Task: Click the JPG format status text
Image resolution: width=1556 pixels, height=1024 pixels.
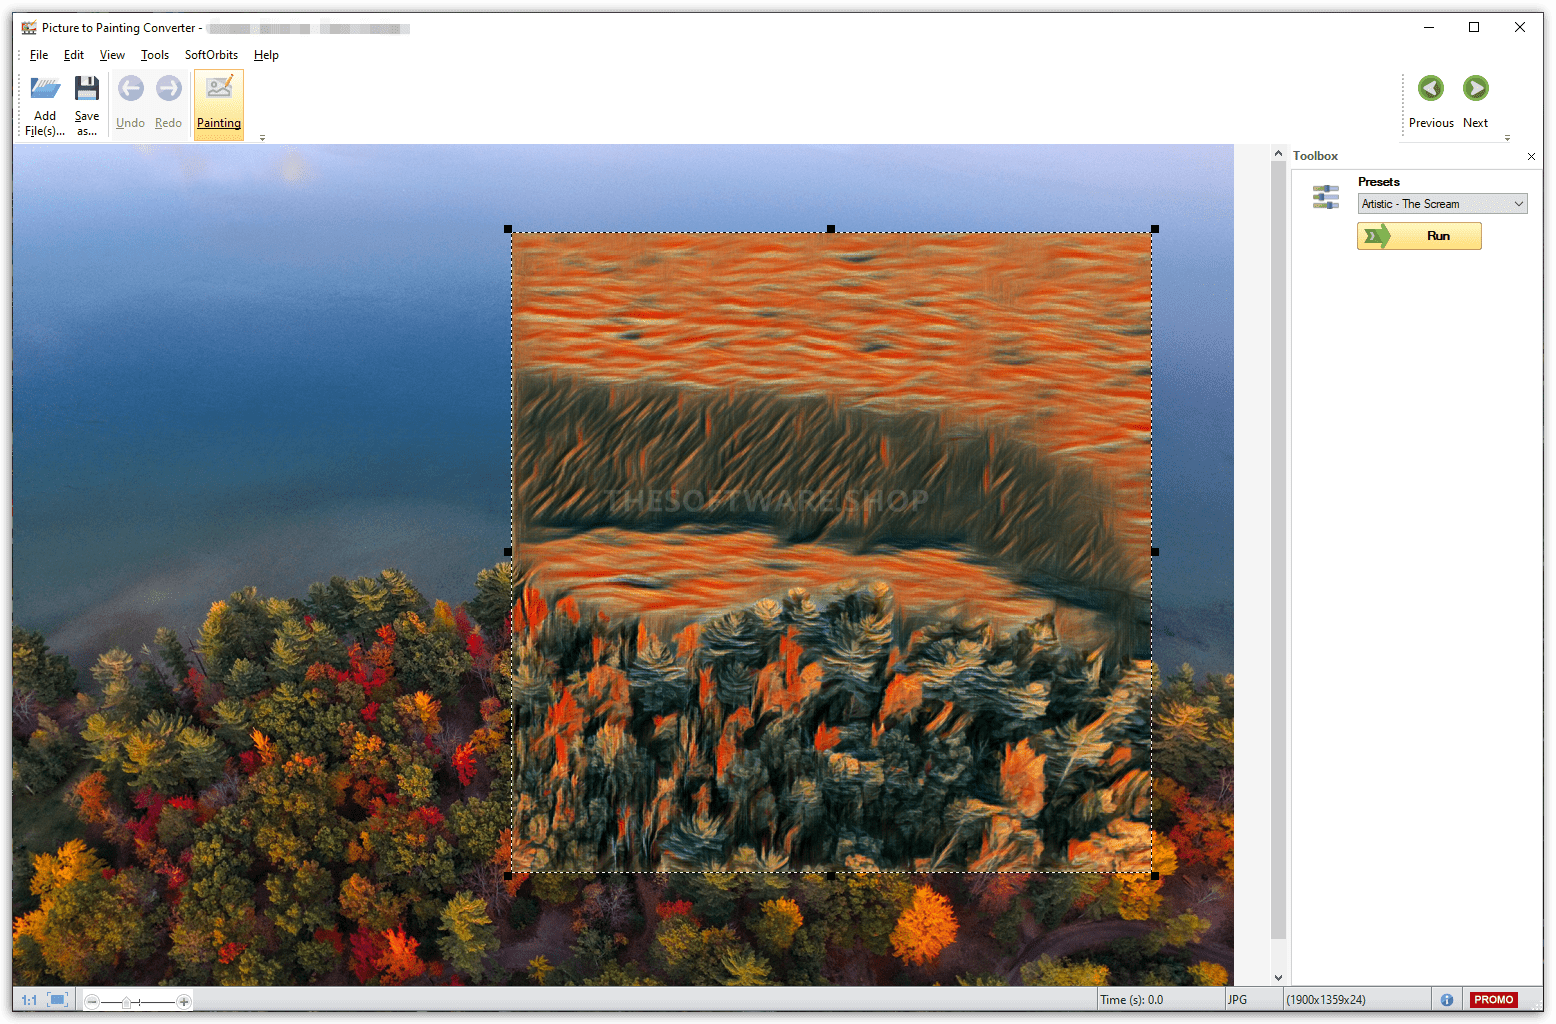Action: [x=1237, y=1000]
